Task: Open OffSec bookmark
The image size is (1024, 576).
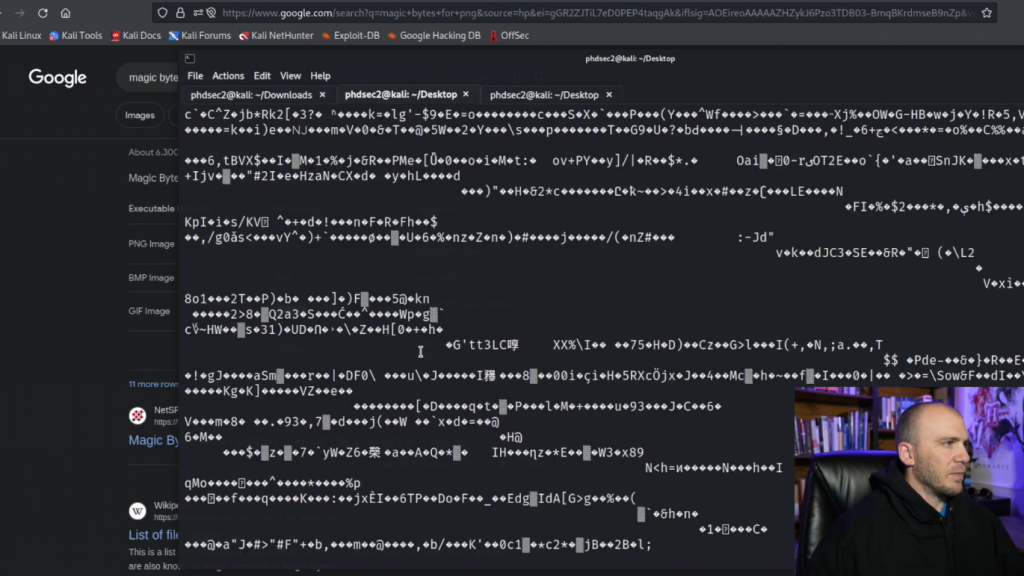Action: 509,36
